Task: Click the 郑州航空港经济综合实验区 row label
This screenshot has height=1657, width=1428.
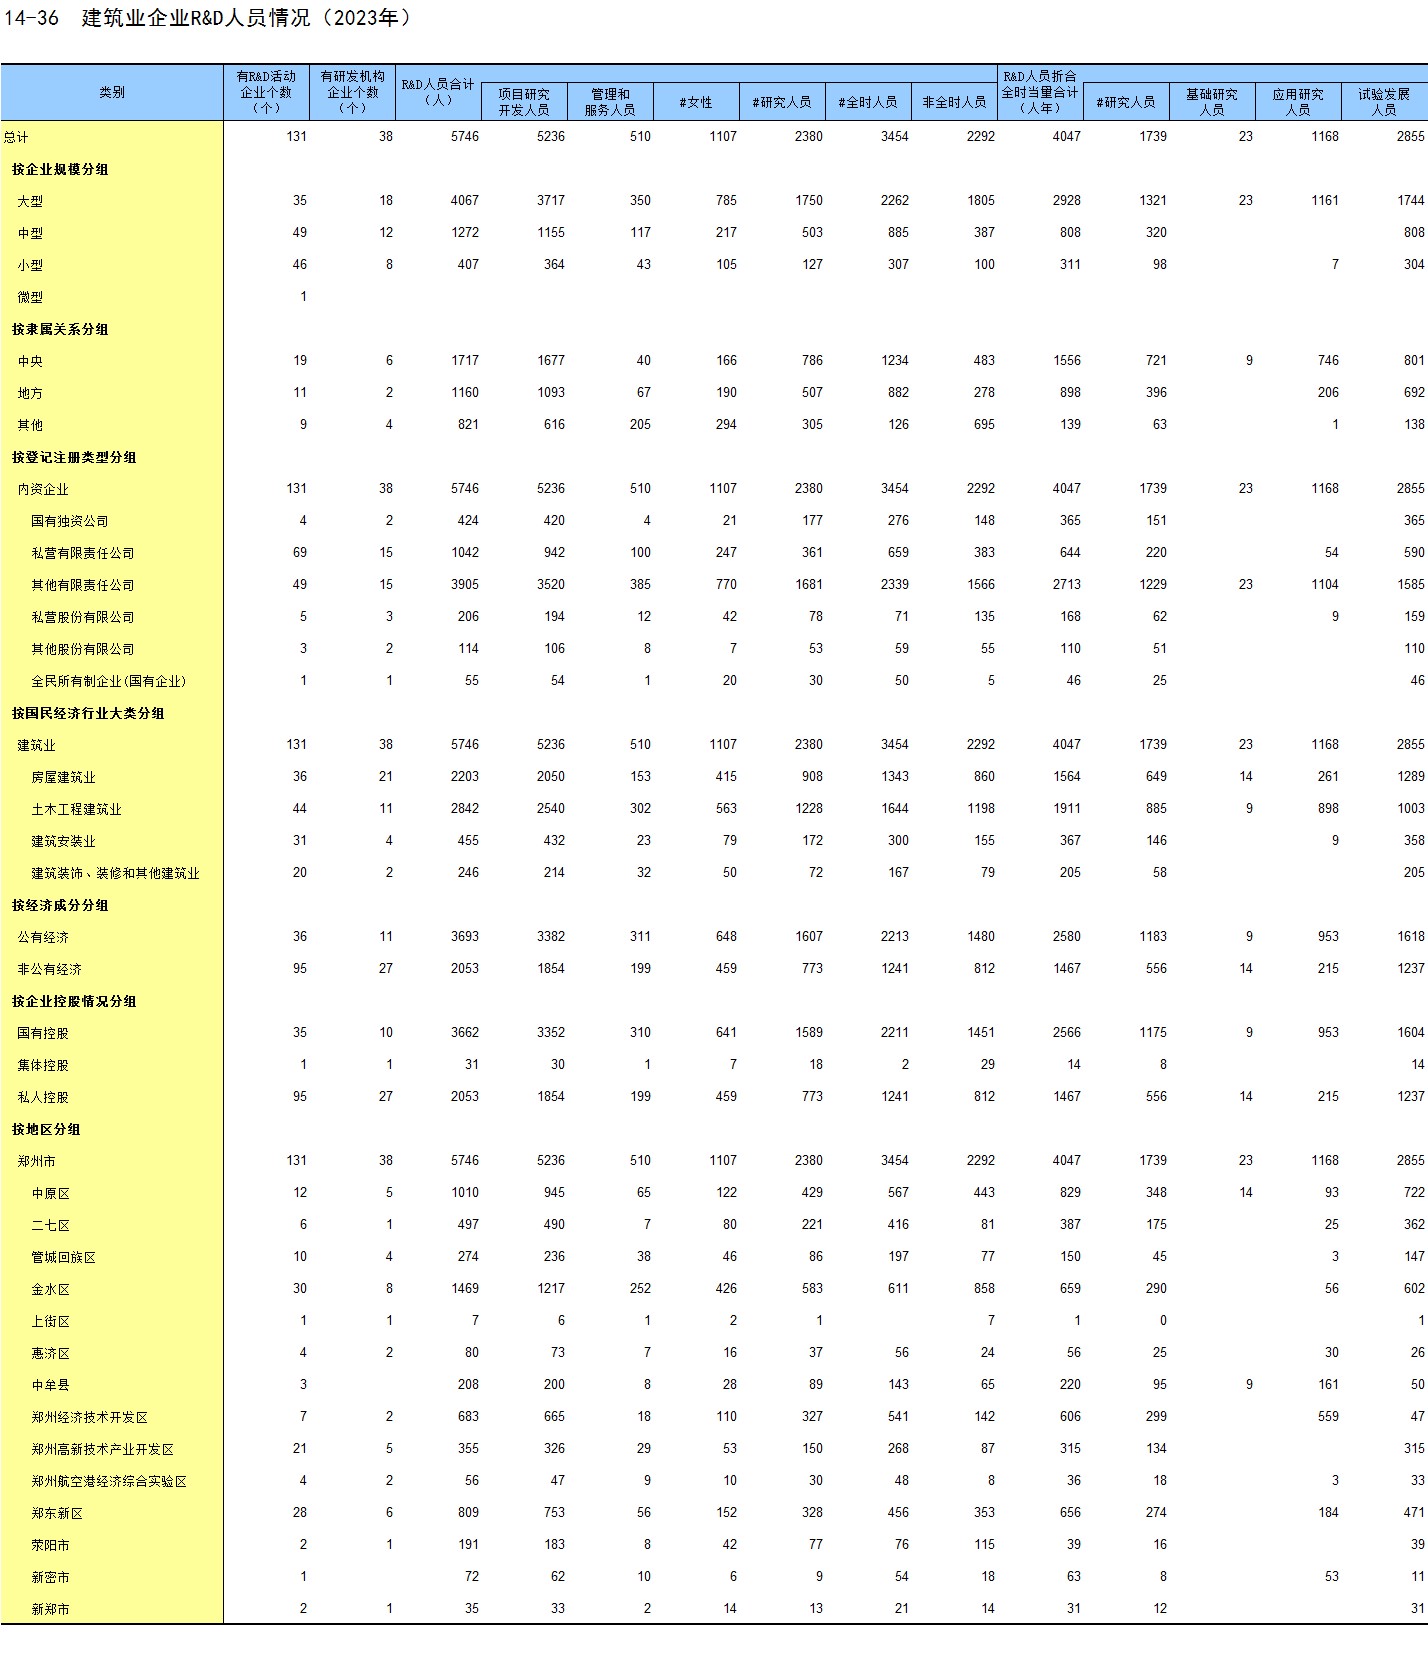Action: tap(108, 1481)
